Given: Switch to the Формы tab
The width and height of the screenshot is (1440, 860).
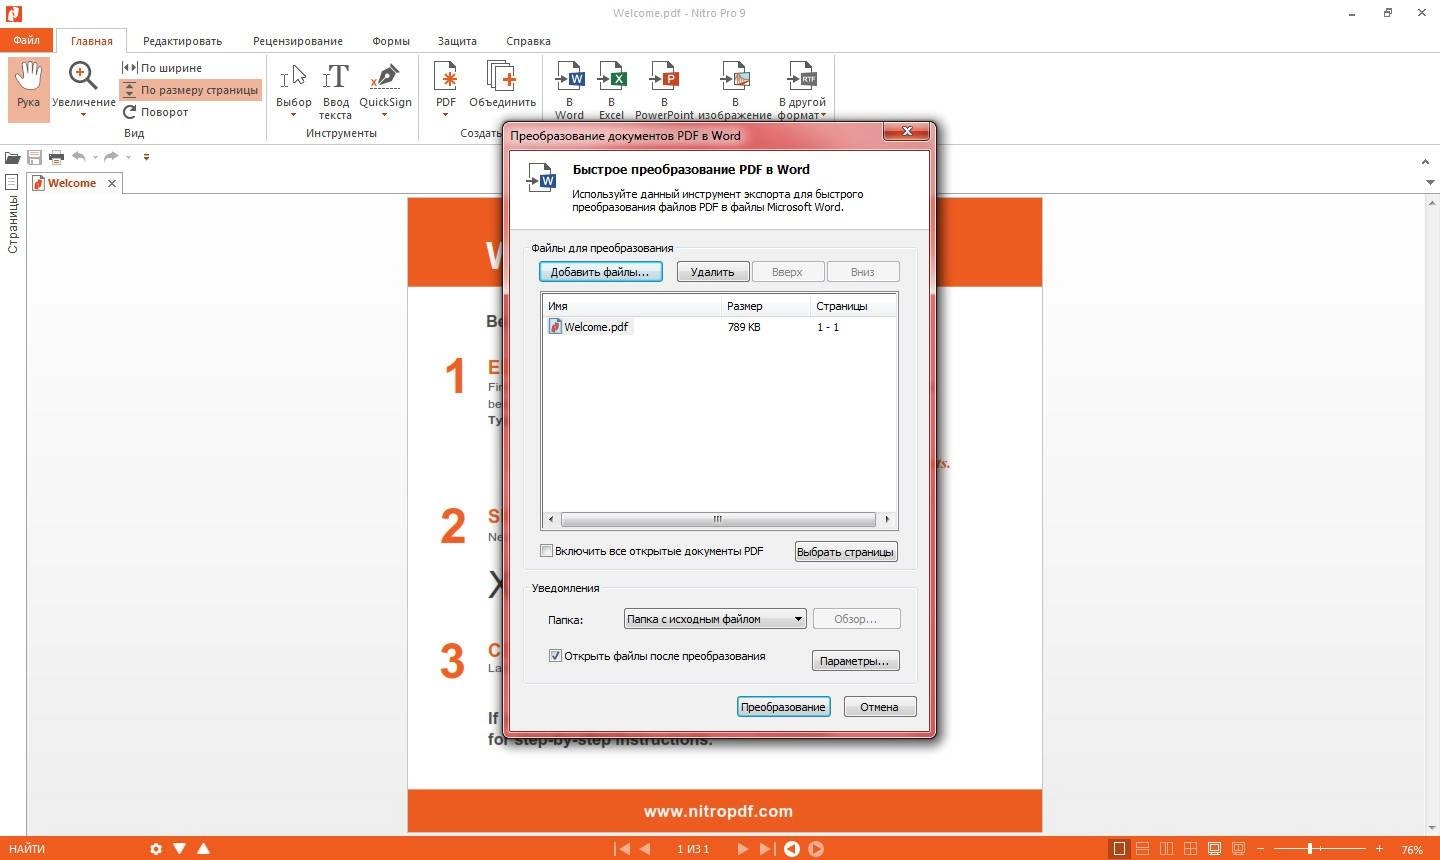Looking at the screenshot, I should coord(391,41).
